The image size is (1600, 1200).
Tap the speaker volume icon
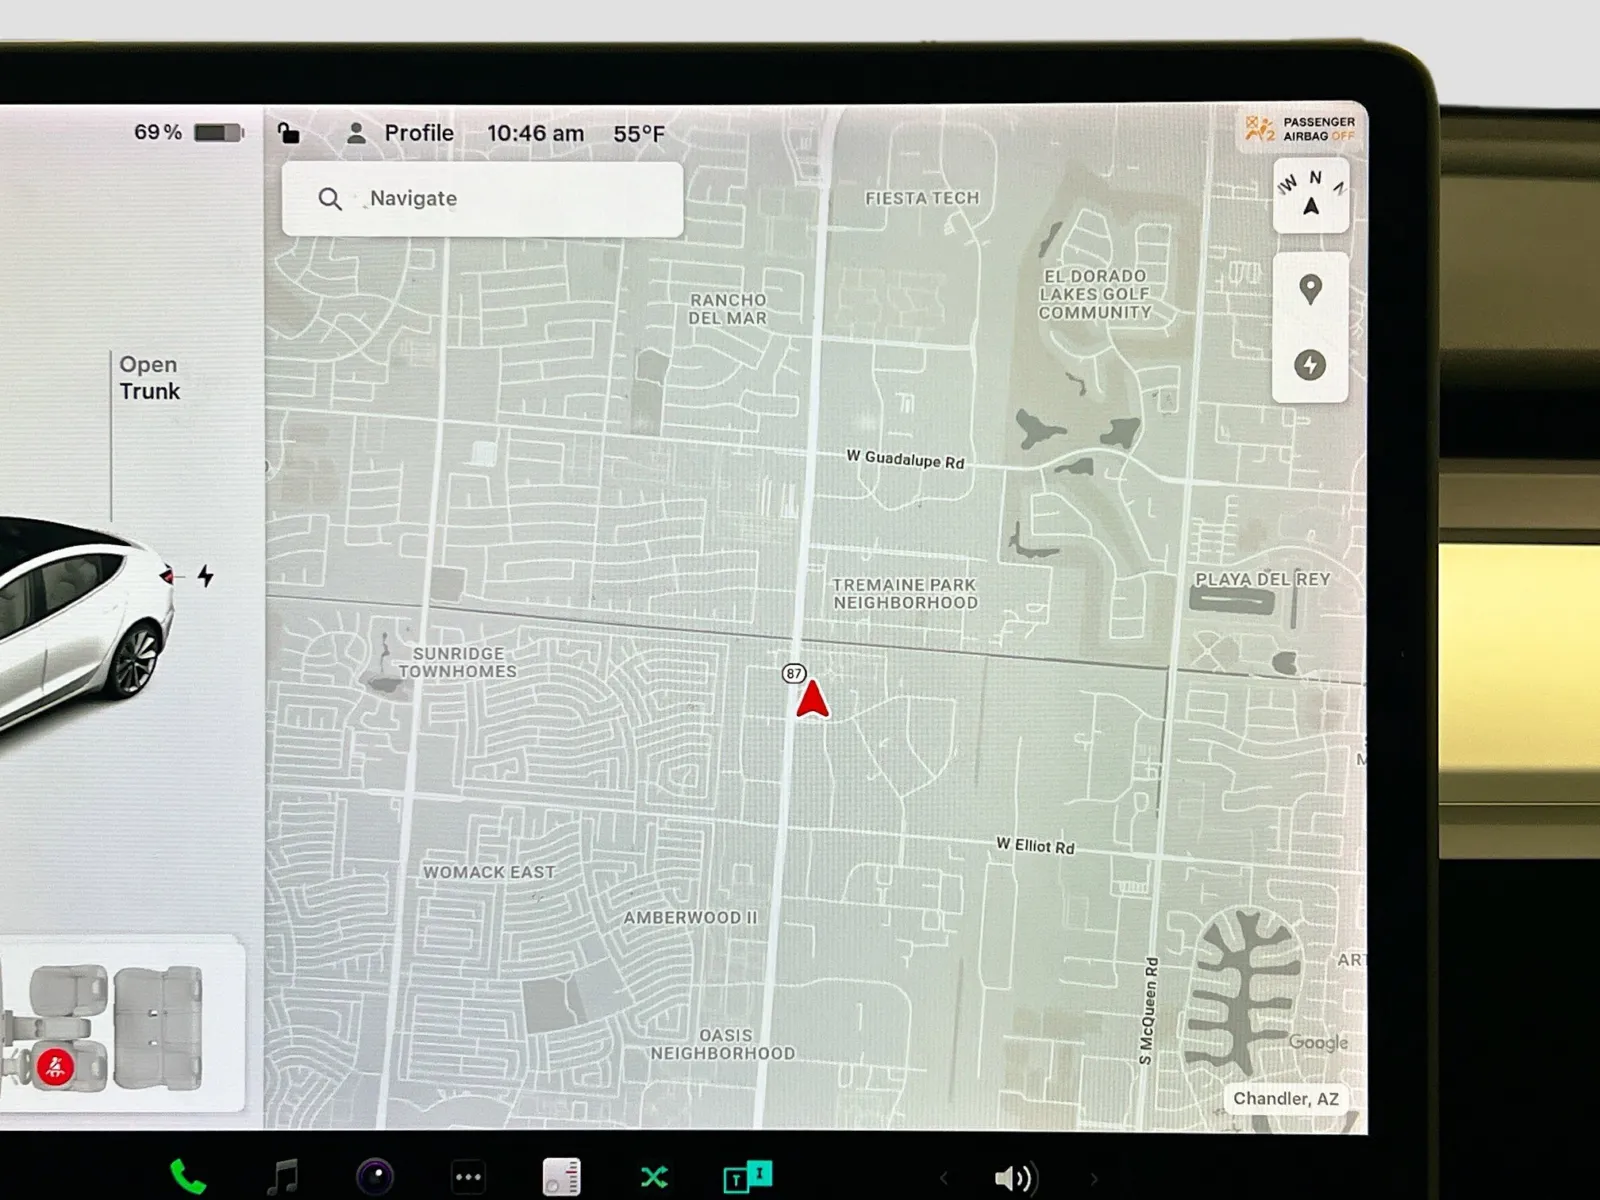[x=1015, y=1179]
